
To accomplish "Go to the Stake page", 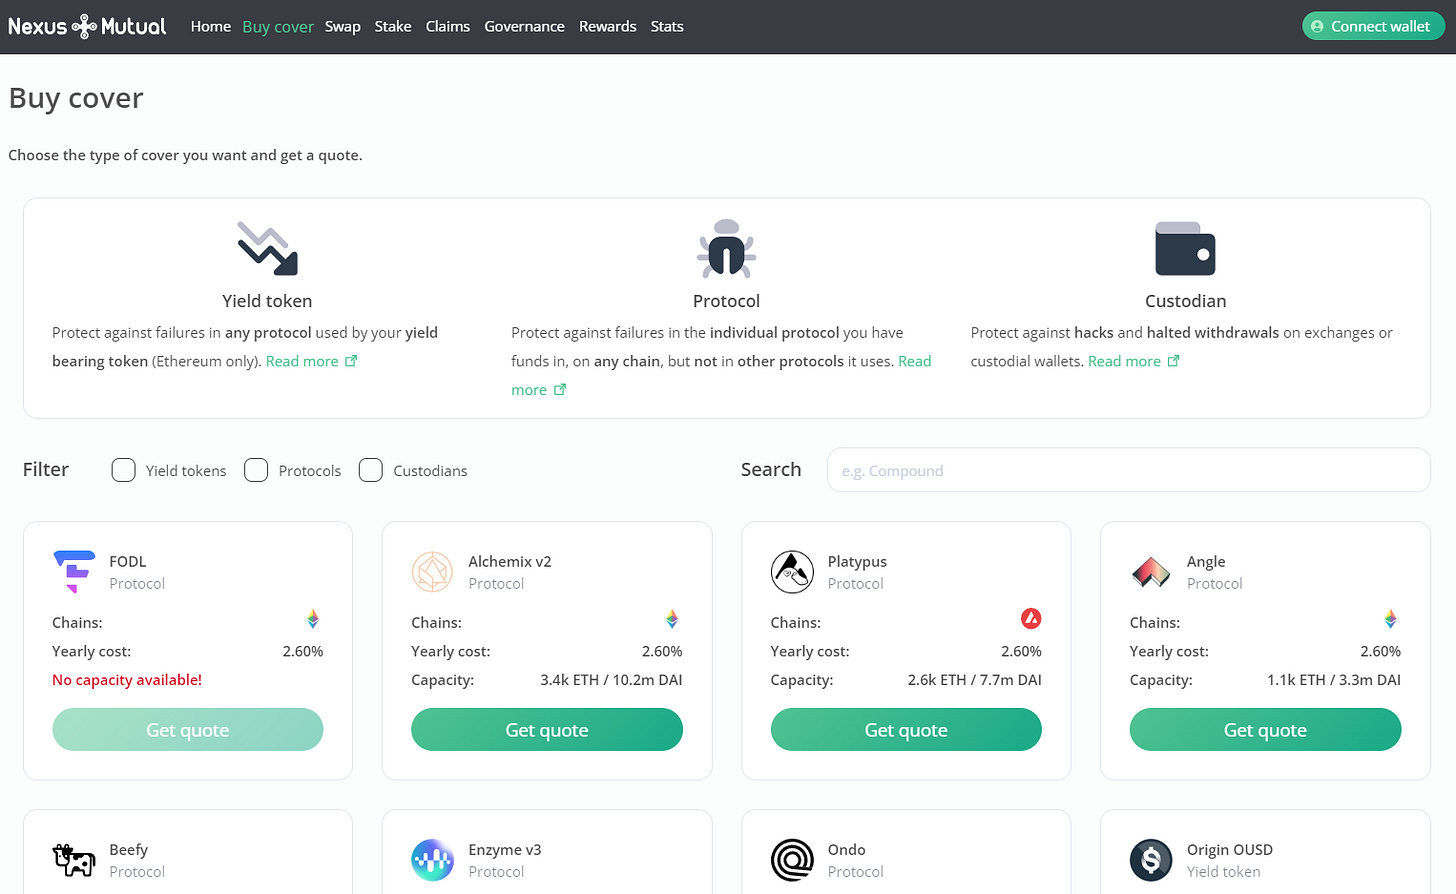I will point(393,26).
